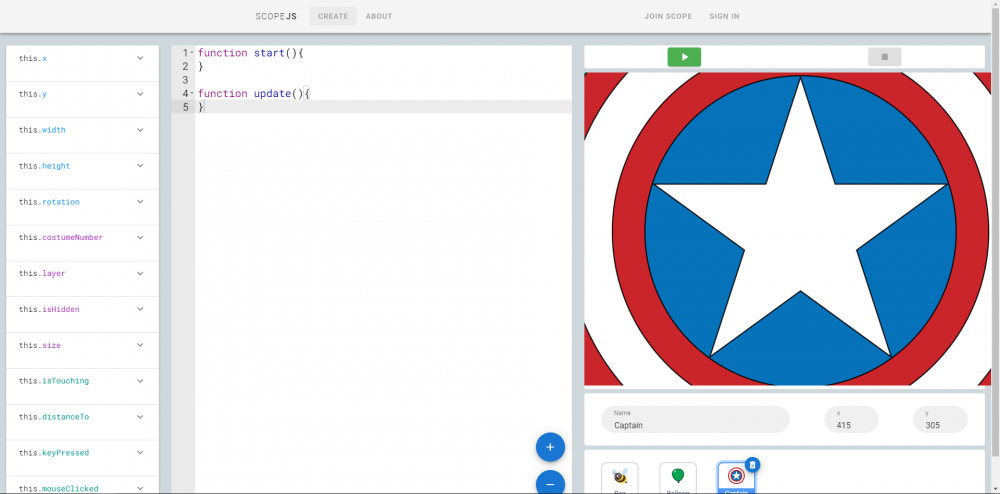Edit the sprite Name field
The image size is (1000, 494).
click(695, 419)
